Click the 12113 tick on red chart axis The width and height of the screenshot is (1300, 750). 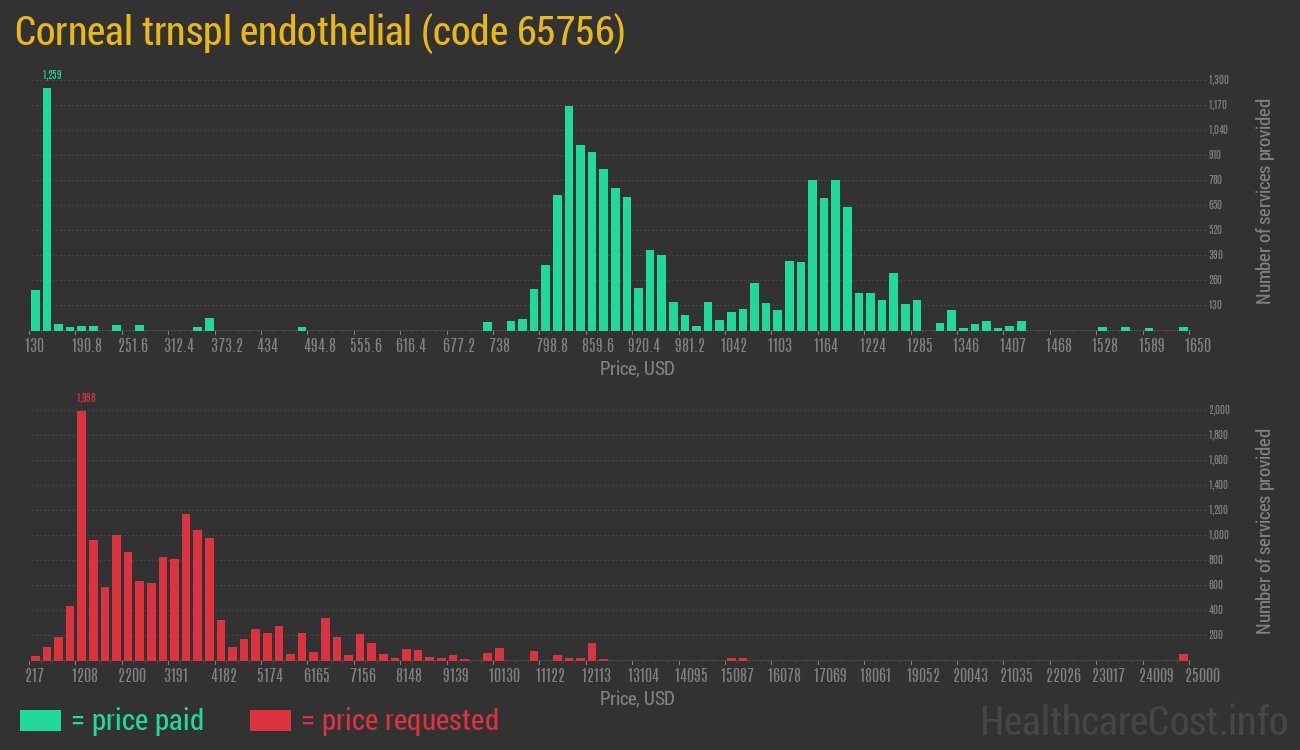click(x=596, y=676)
